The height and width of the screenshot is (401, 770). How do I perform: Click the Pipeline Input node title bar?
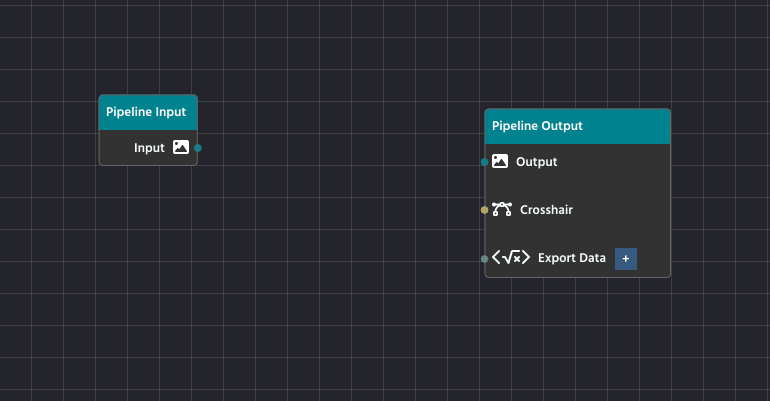coord(148,112)
